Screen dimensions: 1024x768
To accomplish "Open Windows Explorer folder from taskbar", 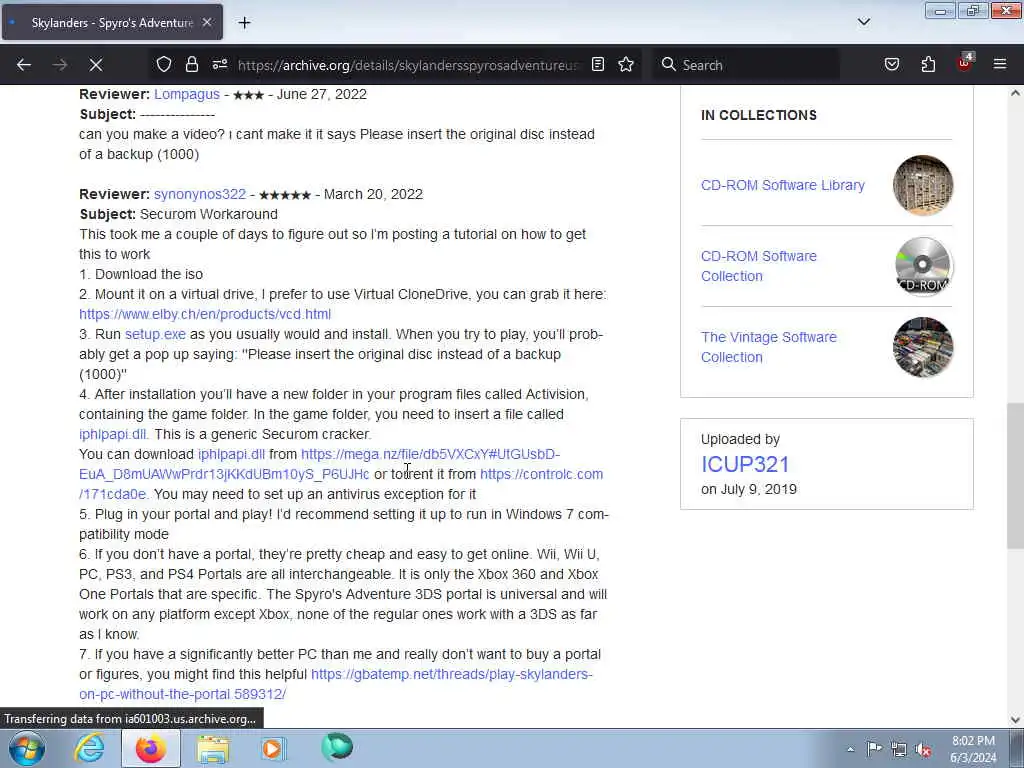I will click(x=213, y=748).
